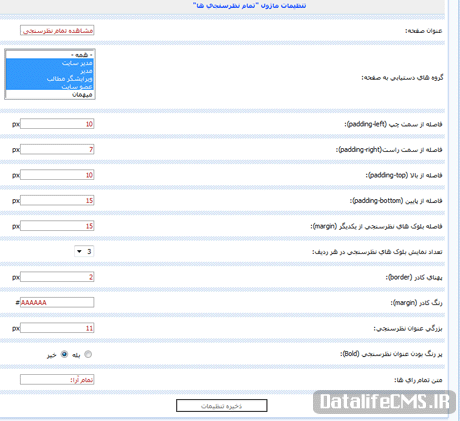
Task: Click the all votes text input field
Action: click(57, 379)
